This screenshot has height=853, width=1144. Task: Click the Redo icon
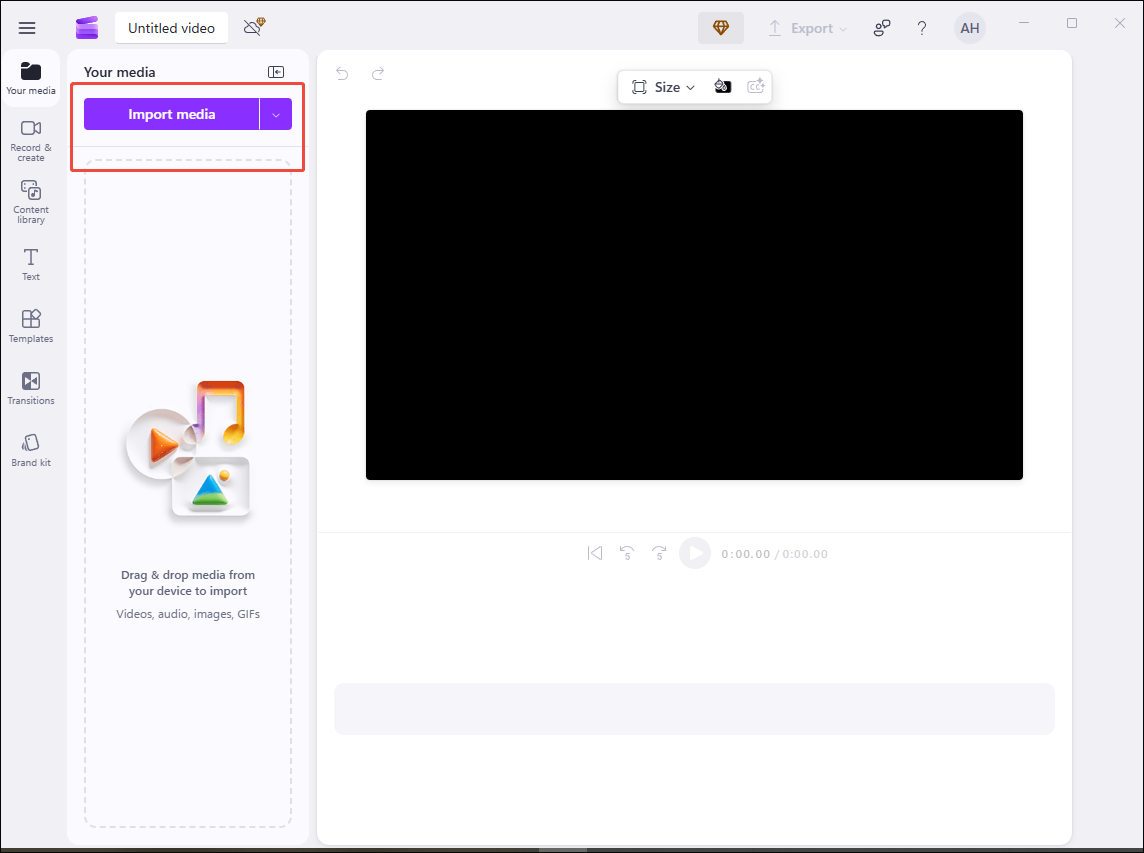[x=377, y=73]
